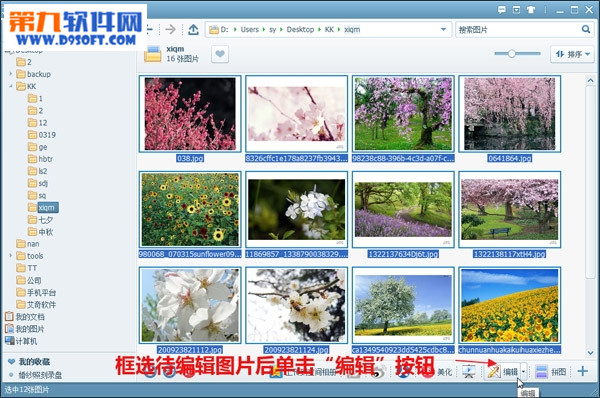Select the sdj folder in tree
Screen dimensions: 600x398
coord(38,183)
